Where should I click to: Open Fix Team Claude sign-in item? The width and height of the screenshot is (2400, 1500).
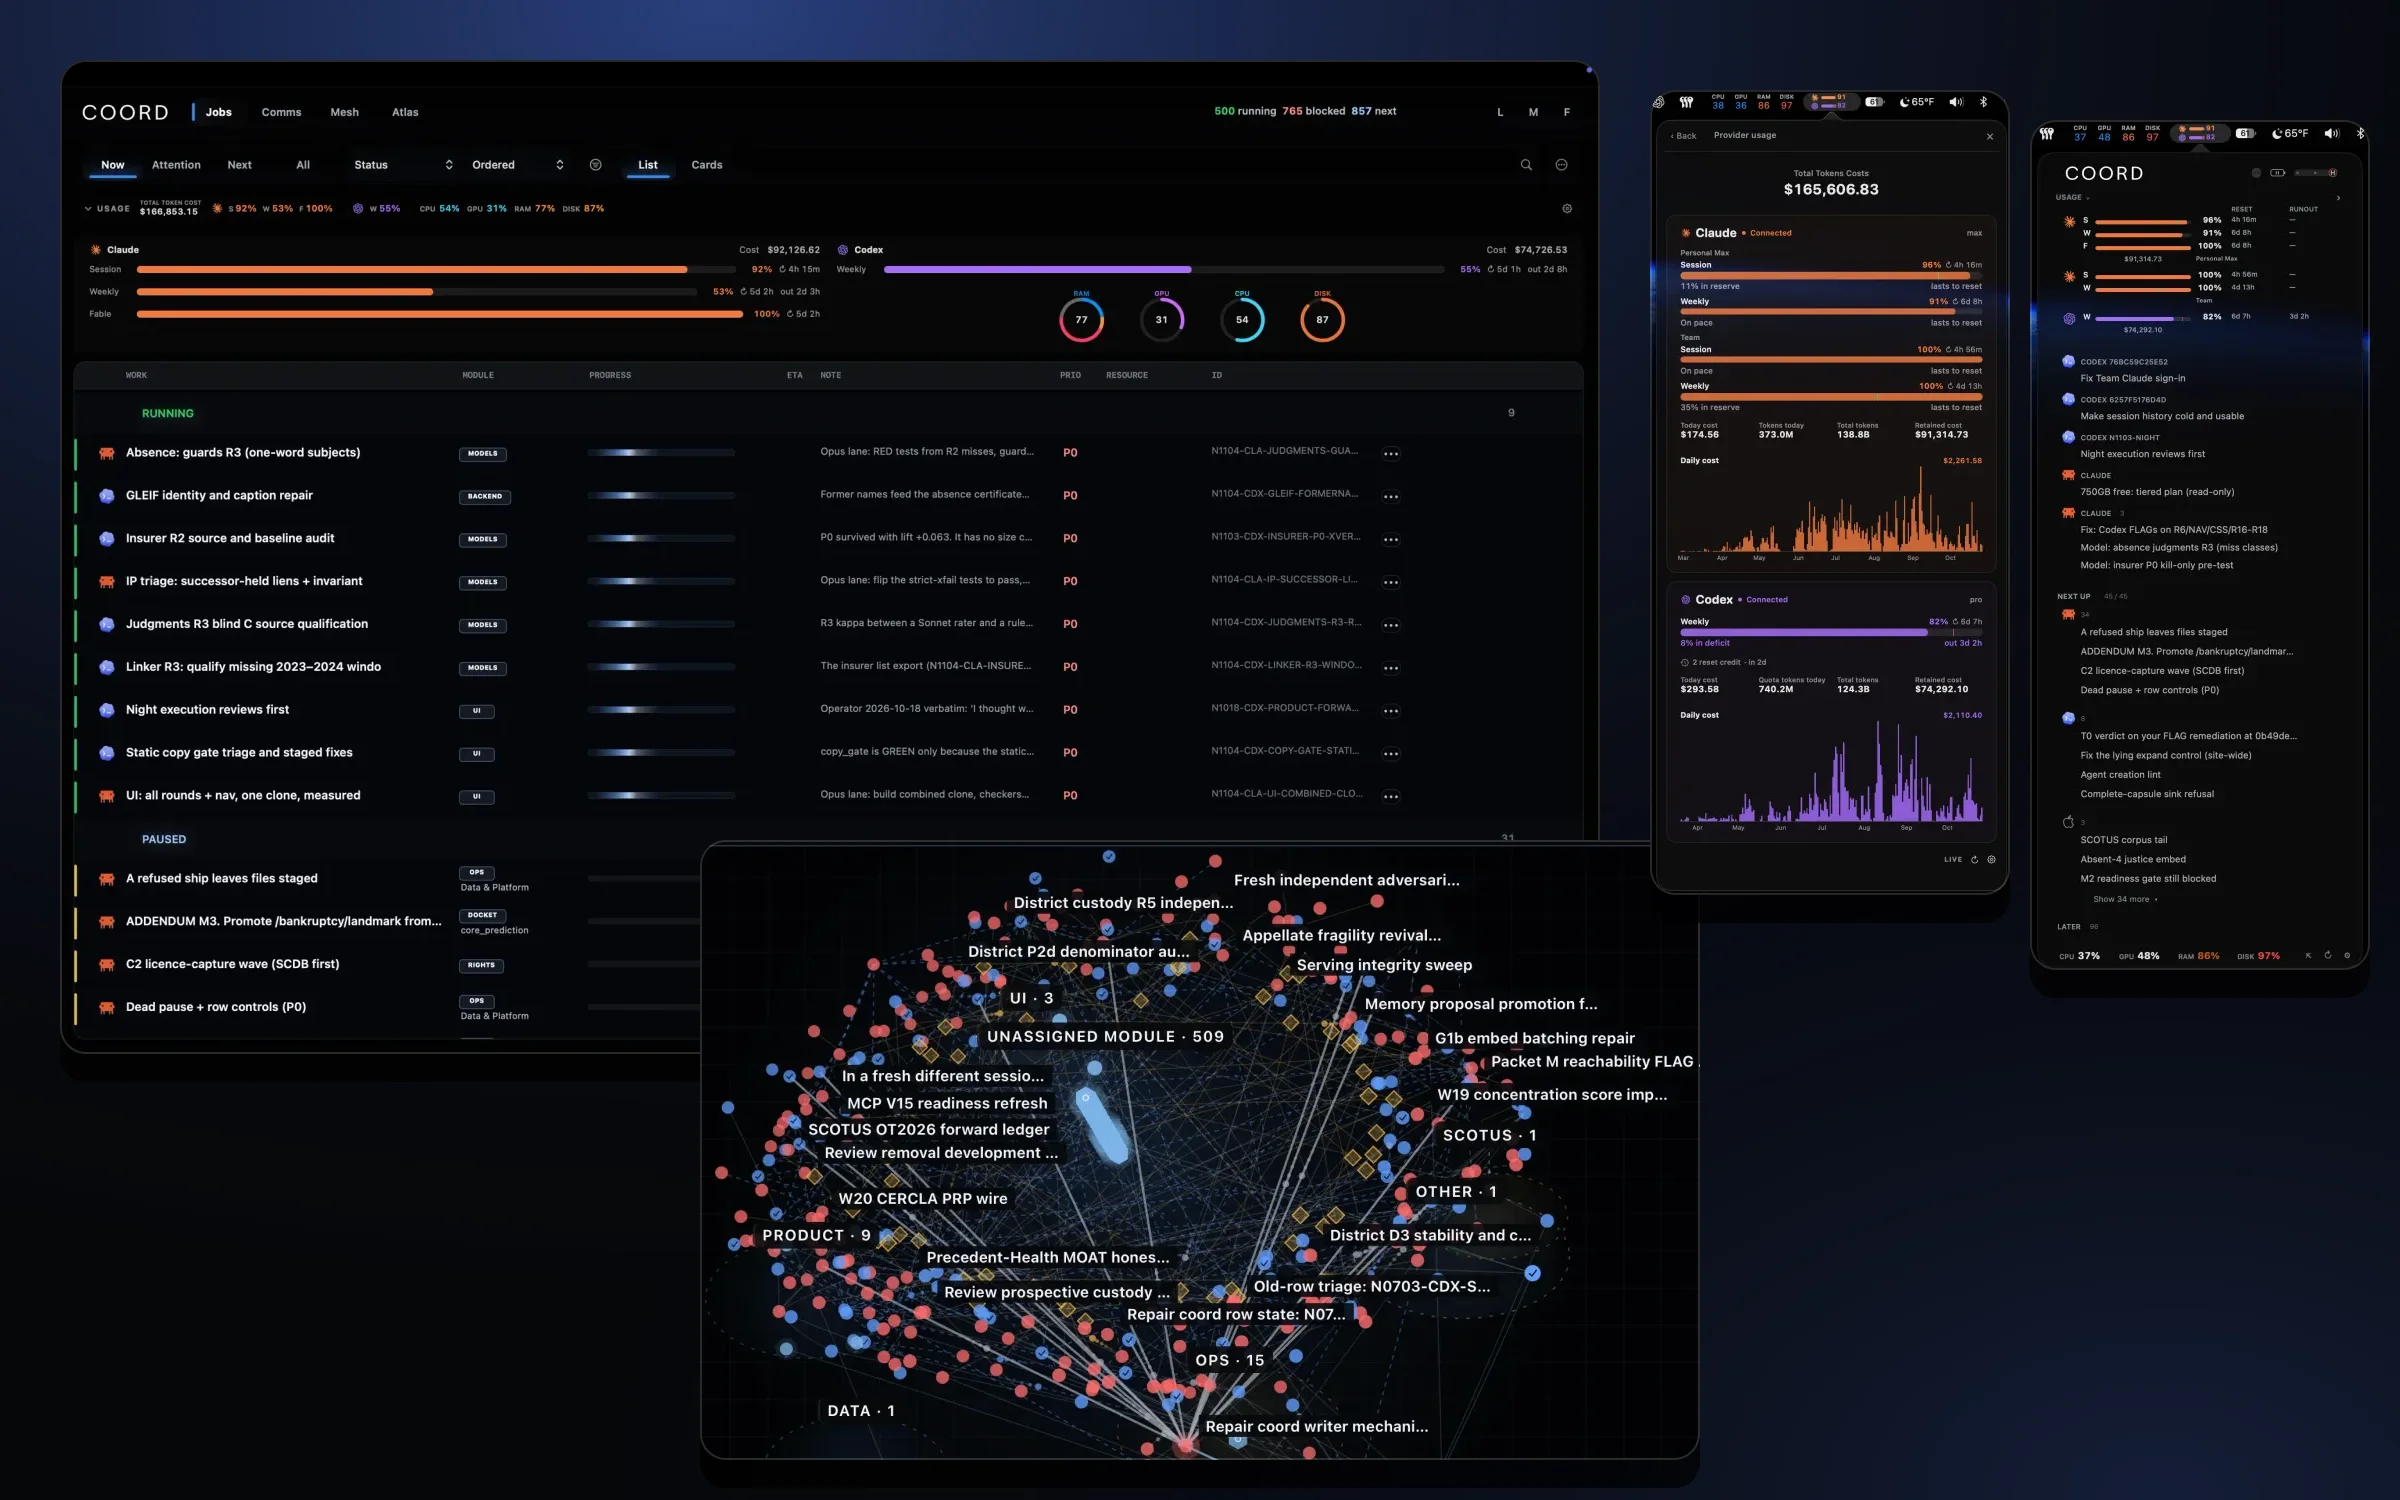pyautogui.click(x=2133, y=379)
